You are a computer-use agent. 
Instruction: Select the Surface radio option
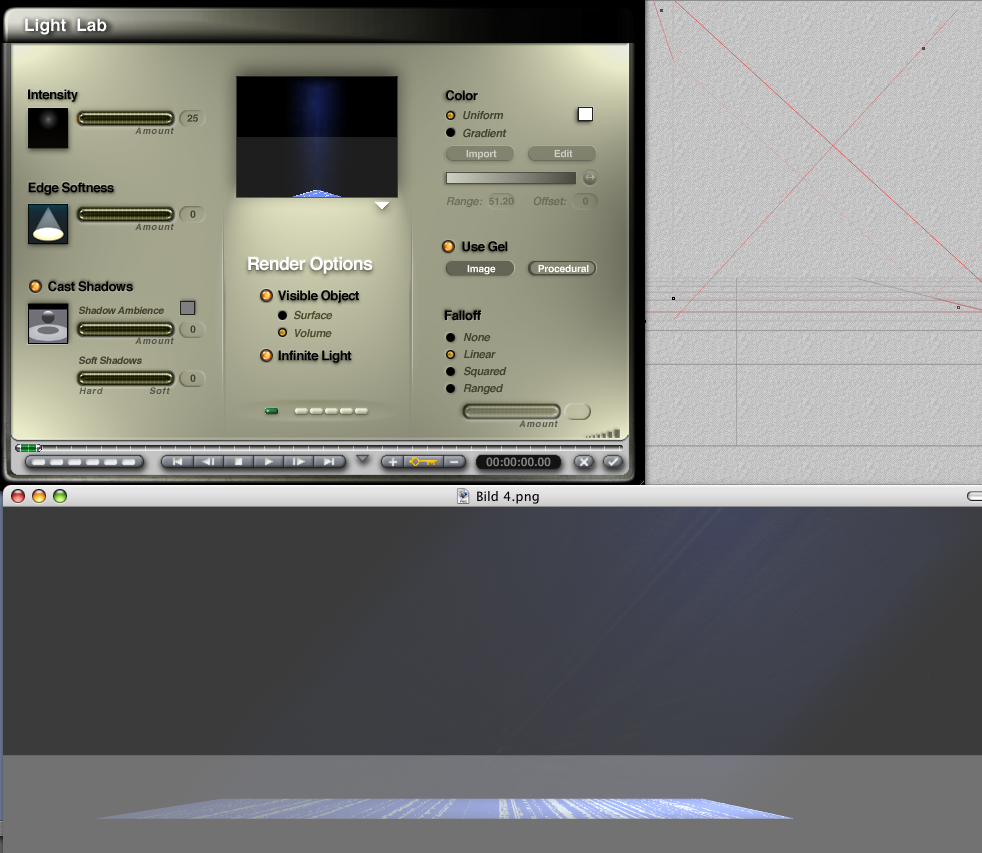click(x=282, y=315)
